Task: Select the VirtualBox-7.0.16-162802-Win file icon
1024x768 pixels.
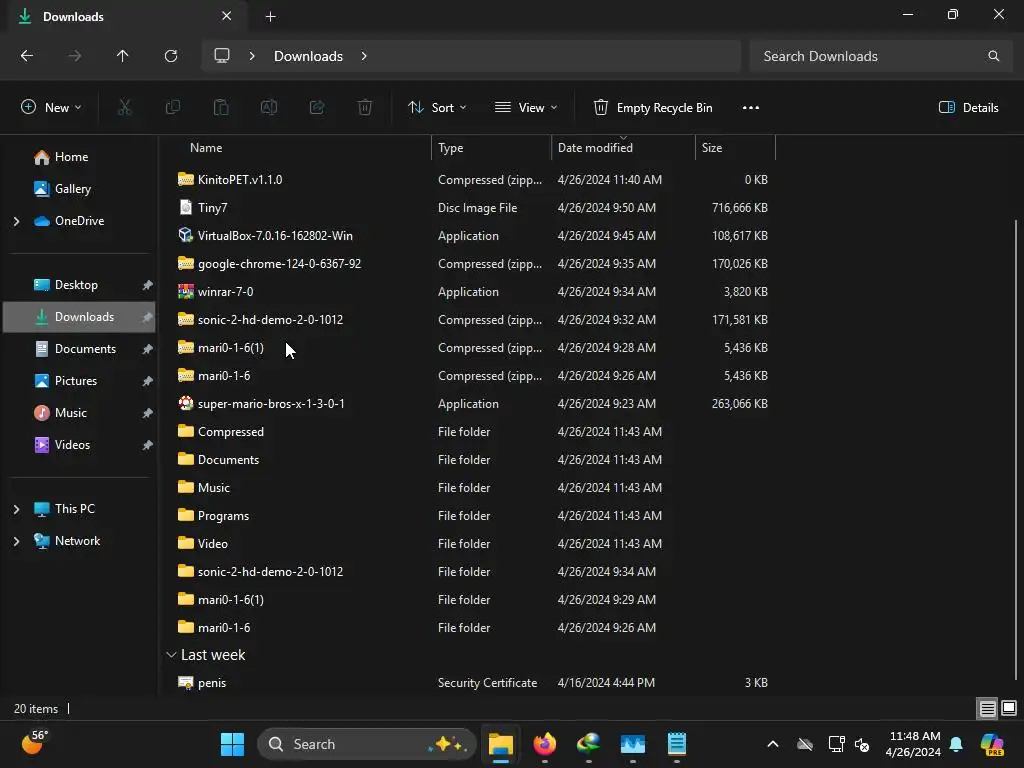Action: [185, 235]
